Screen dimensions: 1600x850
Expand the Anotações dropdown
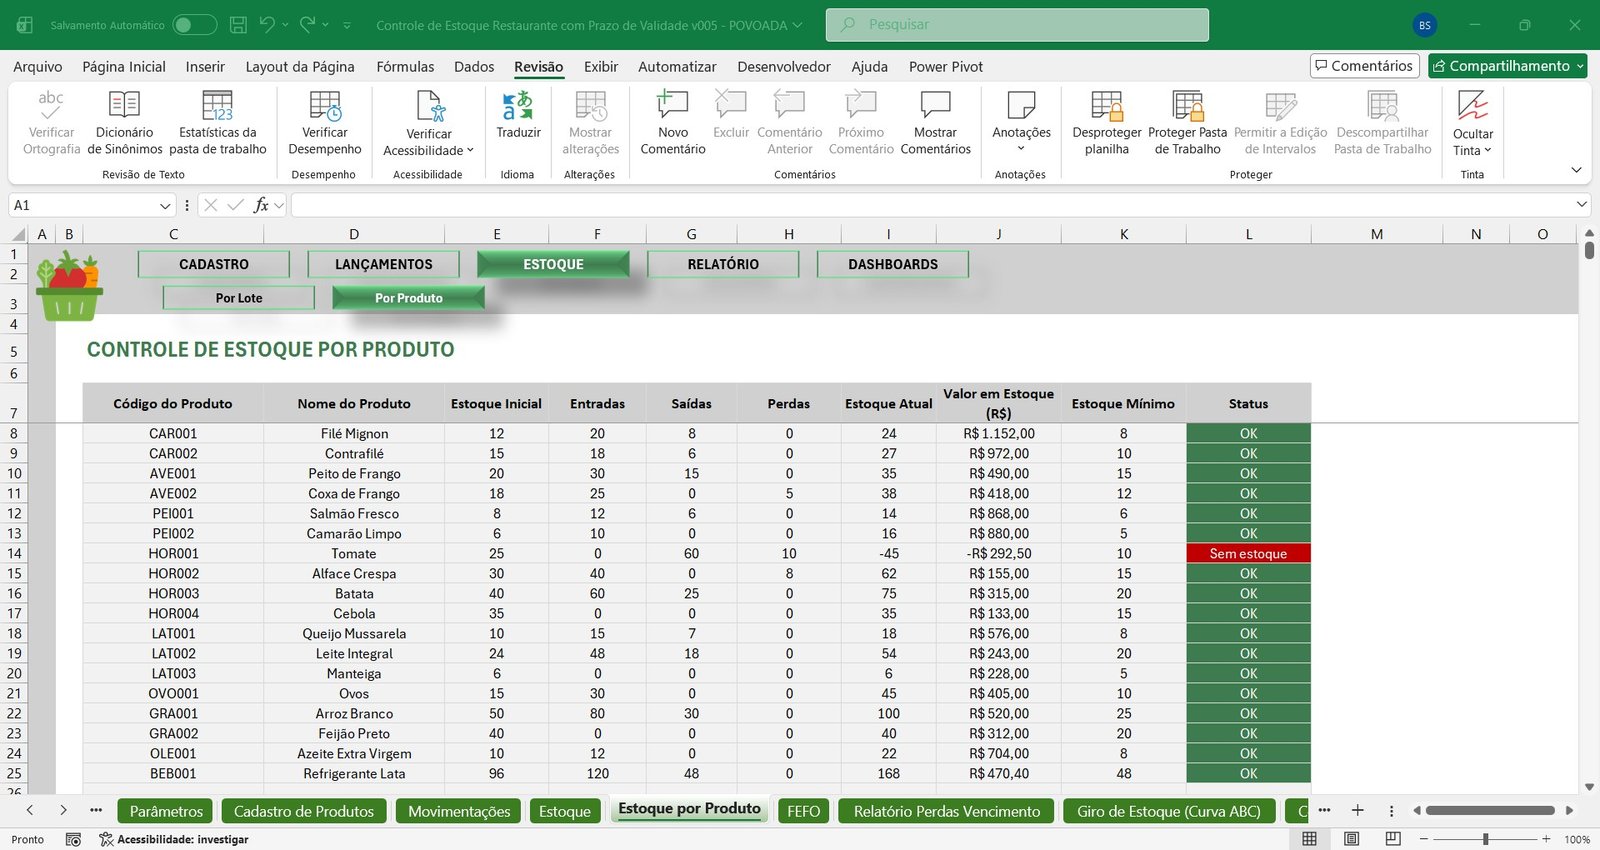coord(1021,149)
